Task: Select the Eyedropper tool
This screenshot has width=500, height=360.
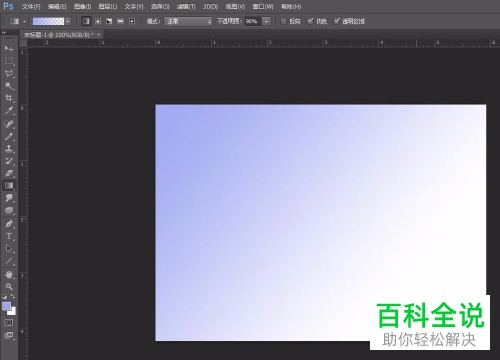Action: [x=9, y=111]
